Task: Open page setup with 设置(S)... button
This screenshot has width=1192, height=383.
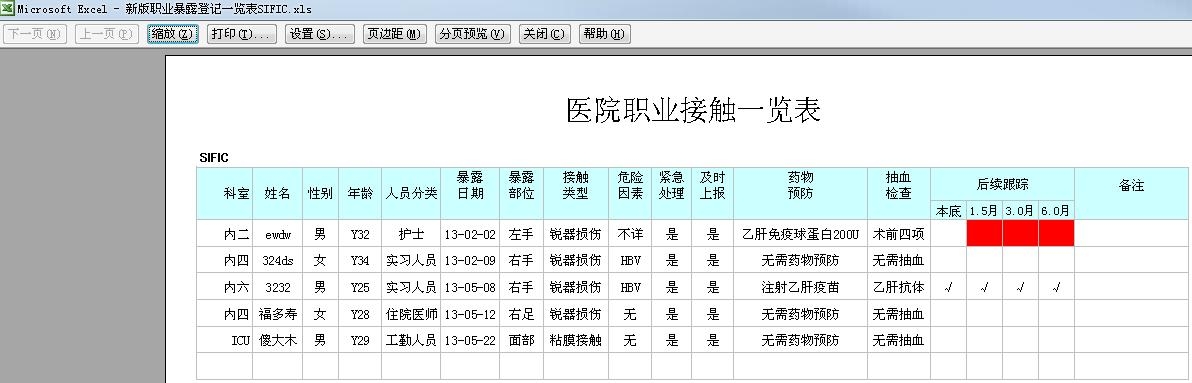Action: pyautogui.click(x=319, y=34)
